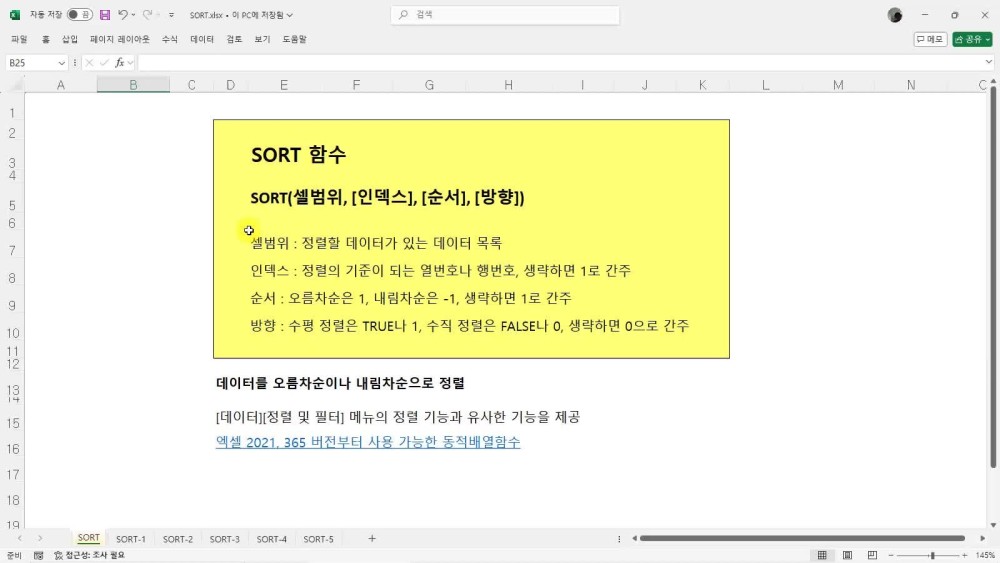Switch to Page Break Preview icon
The image size is (1000, 563).
click(870, 555)
